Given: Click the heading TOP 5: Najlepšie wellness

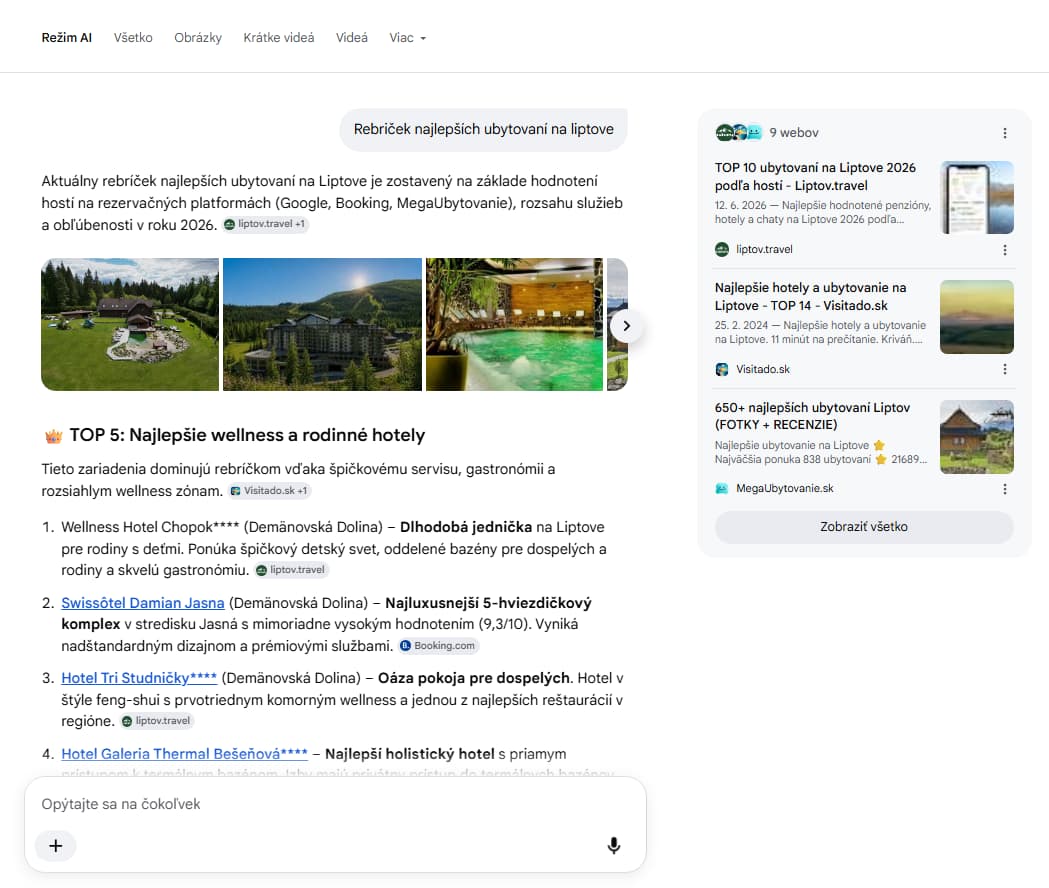Looking at the screenshot, I should [x=247, y=435].
